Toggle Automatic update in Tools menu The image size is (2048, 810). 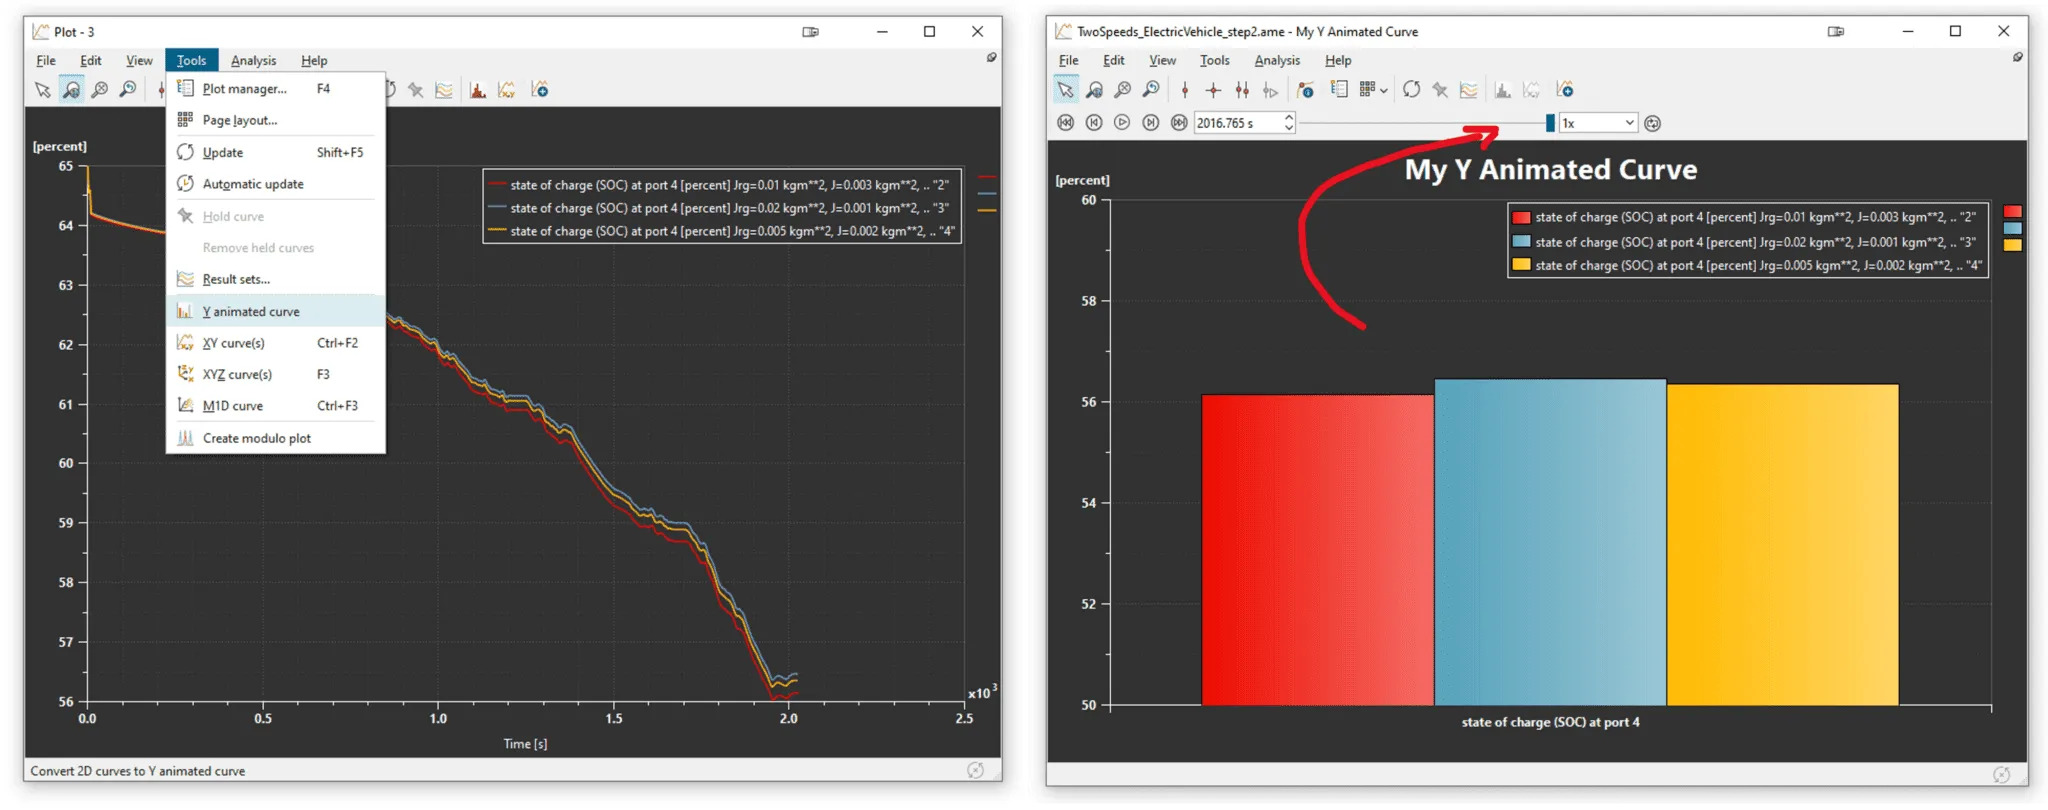point(253,184)
